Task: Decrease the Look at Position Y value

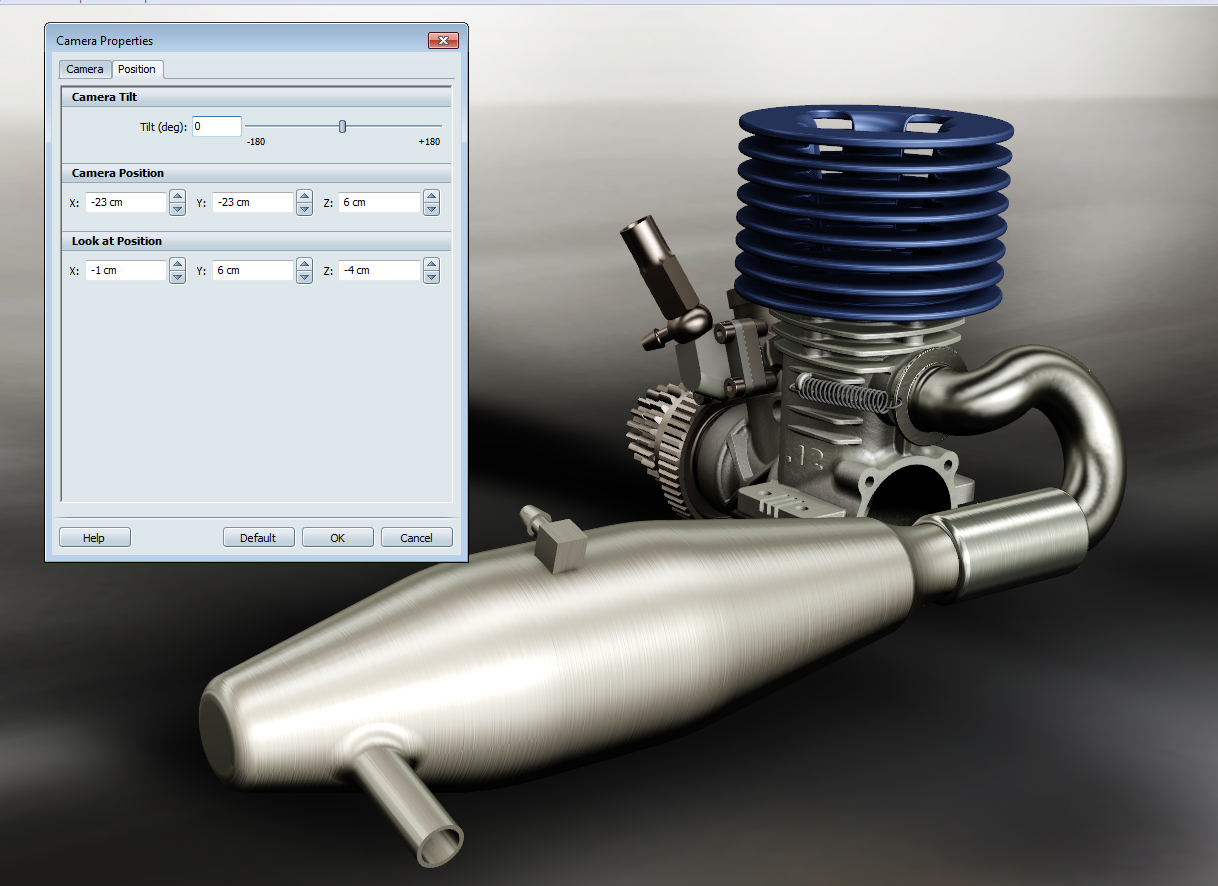Action: tap(304, 277)
